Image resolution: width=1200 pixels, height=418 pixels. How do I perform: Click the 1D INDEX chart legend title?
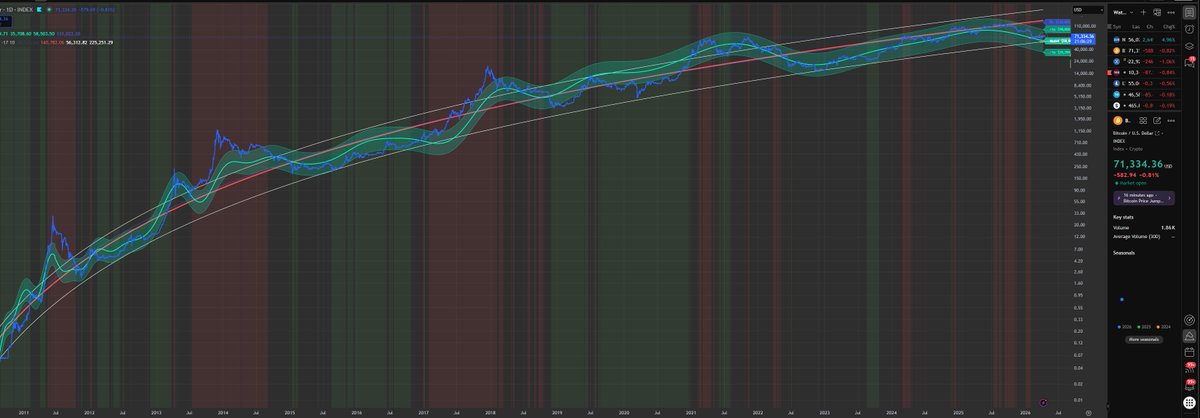click(17, 10)
